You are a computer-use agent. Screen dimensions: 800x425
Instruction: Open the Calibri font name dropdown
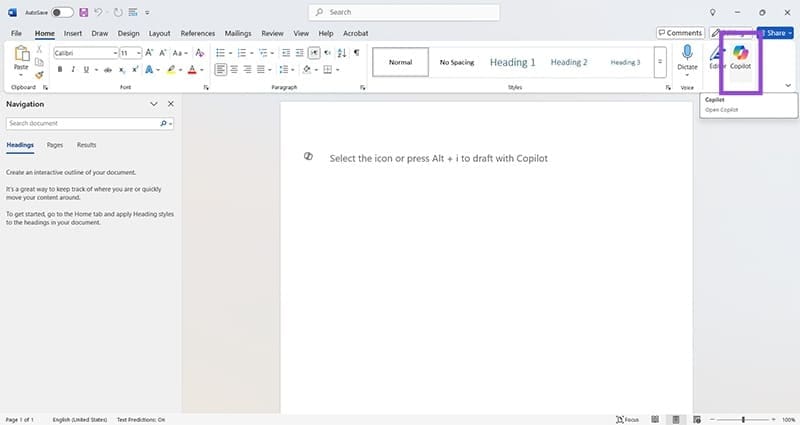114,52
